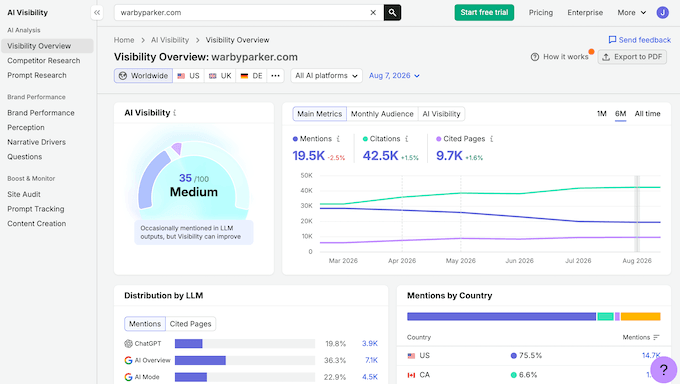Click the AI Visibility info icon

tap(175, 113)
